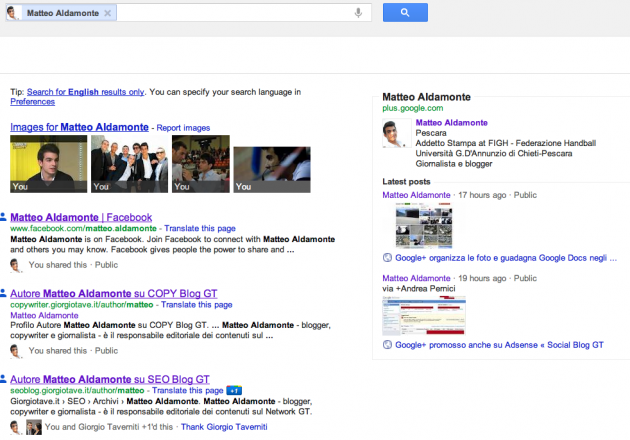Click 'via +Andrea Pernici' text
The width and height of the screenshot is (630, 440).
(419, 289)
